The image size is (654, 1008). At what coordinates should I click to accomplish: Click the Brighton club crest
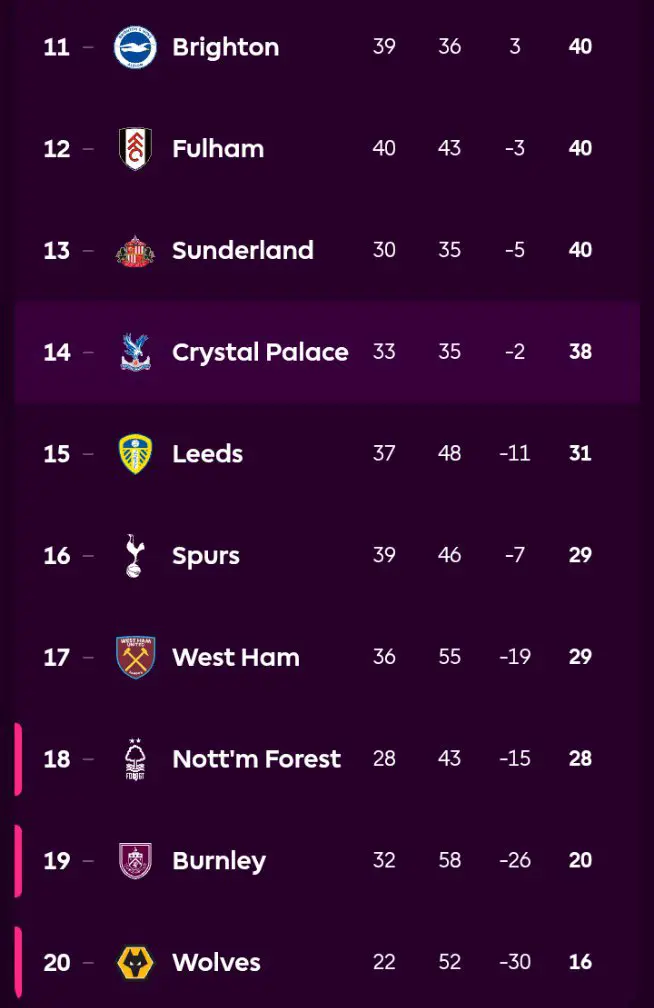(x=135, y=47)
